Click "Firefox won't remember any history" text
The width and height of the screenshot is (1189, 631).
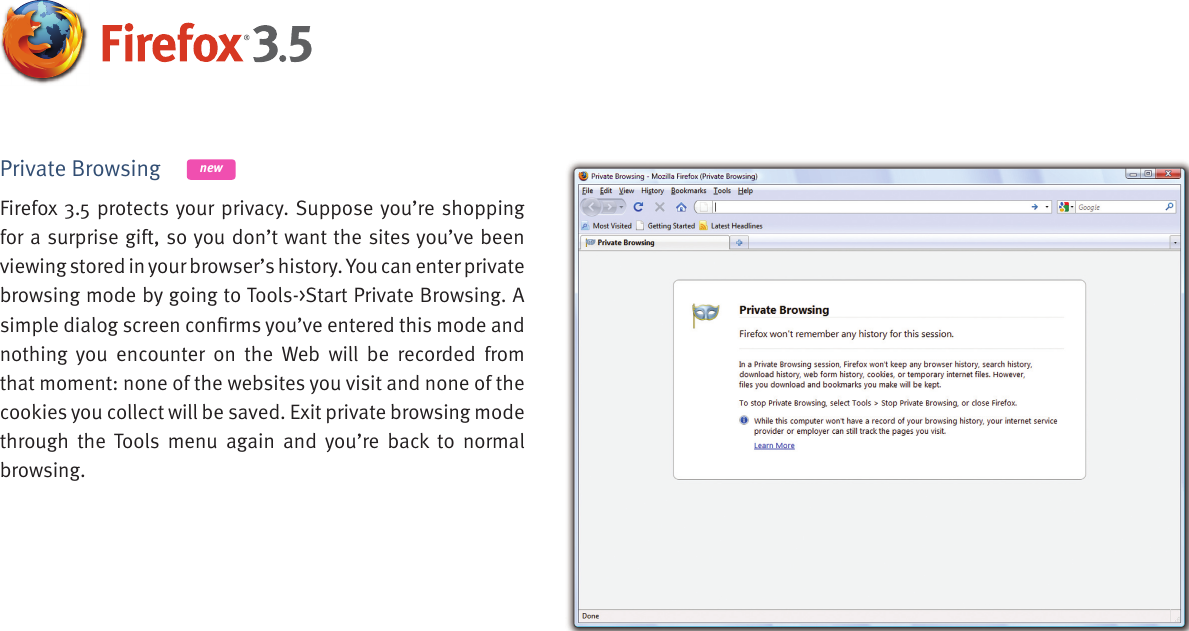coord(846,334)
